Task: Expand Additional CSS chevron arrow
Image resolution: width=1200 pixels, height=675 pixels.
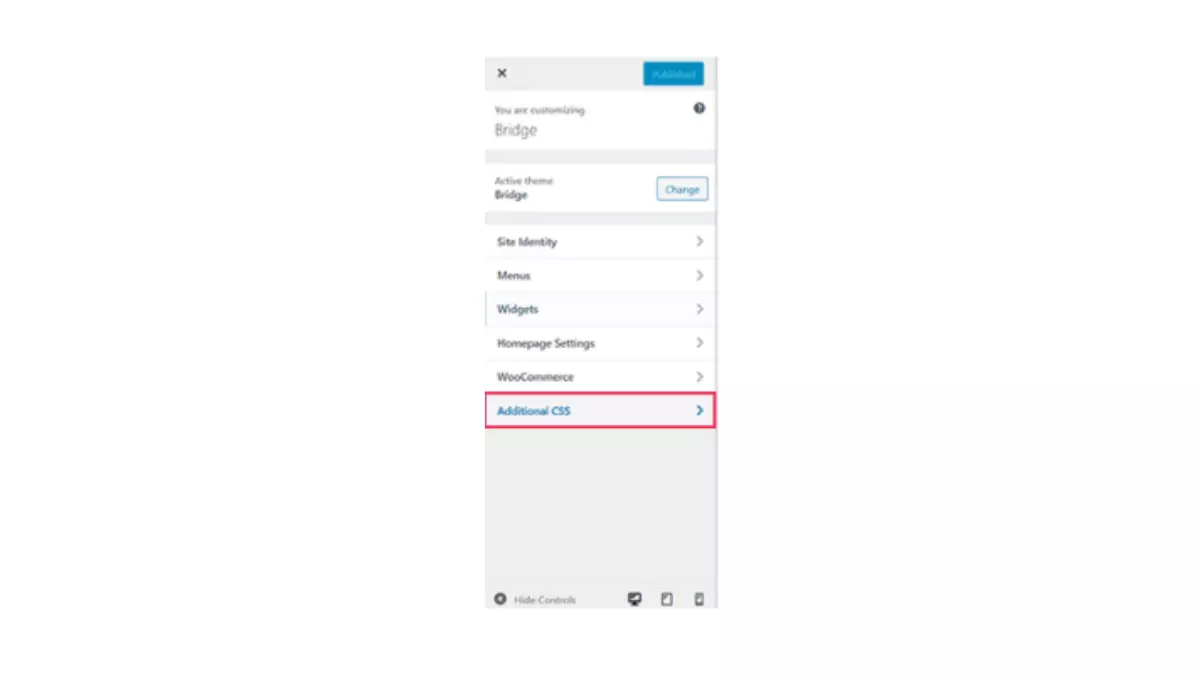Action: [x=700, y=411]
